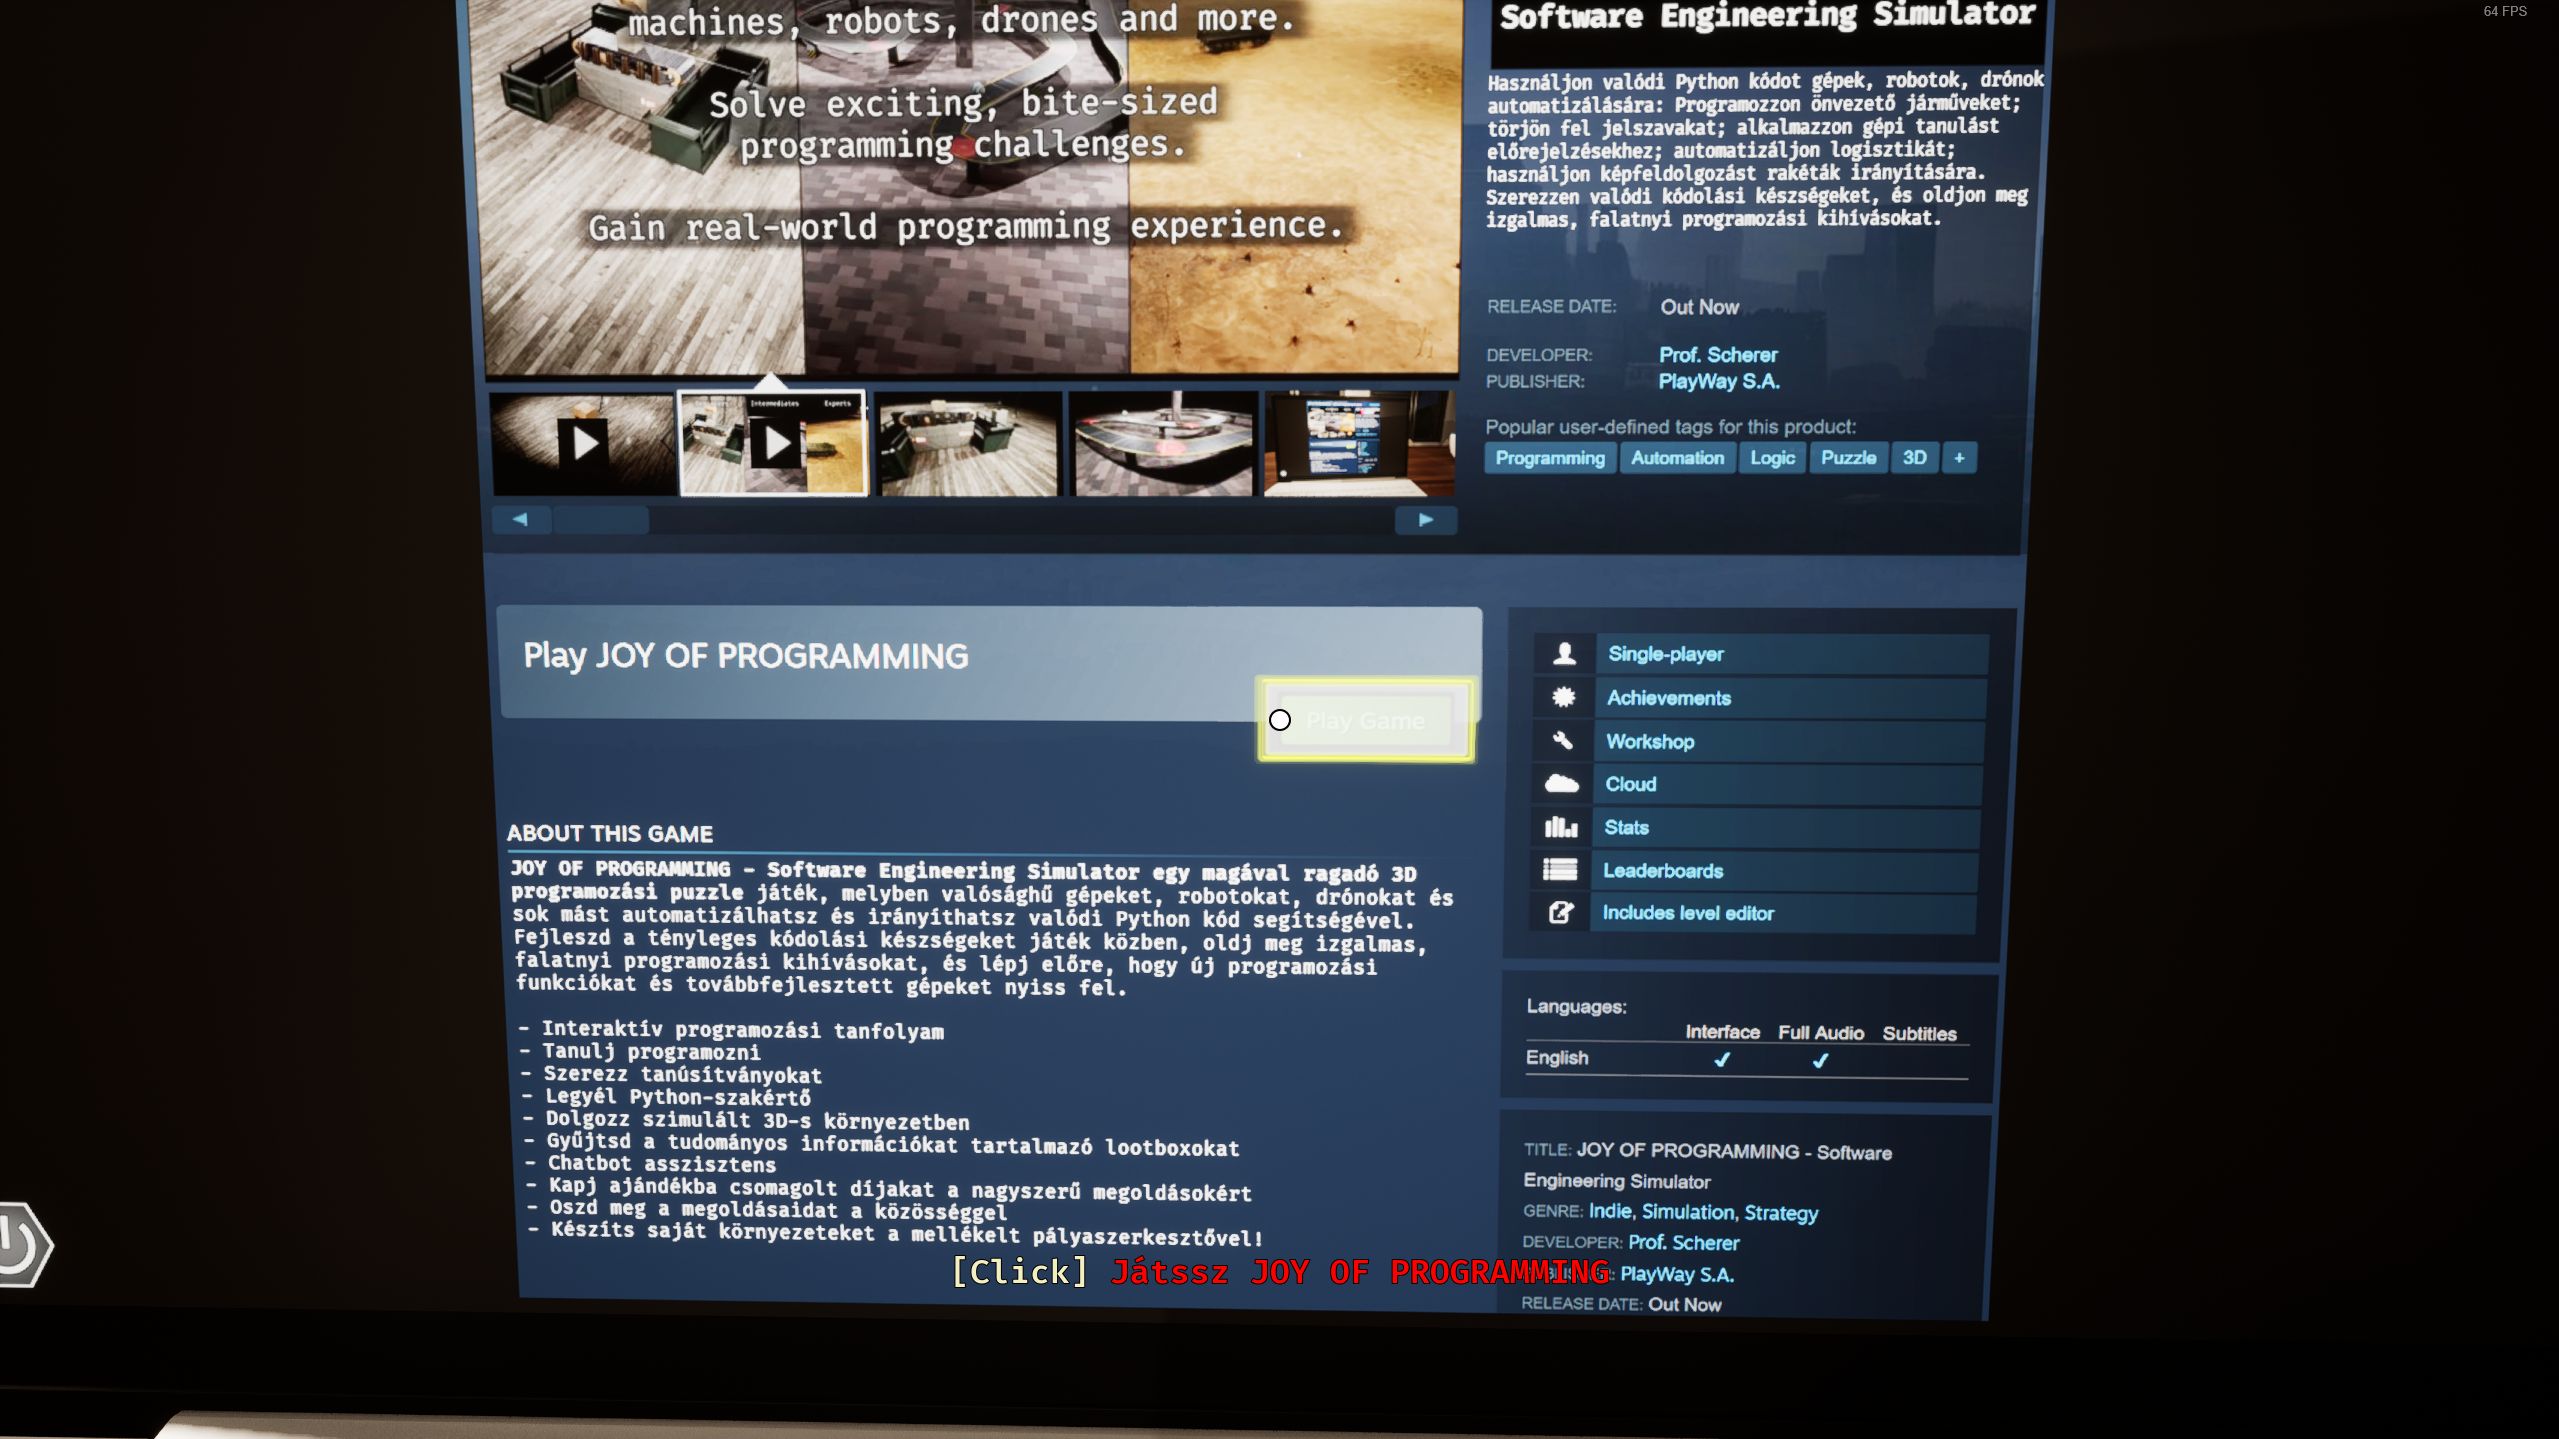Play the first video thumbnail
Screen dimensions: 2559x1439
[x=584, y=443]
